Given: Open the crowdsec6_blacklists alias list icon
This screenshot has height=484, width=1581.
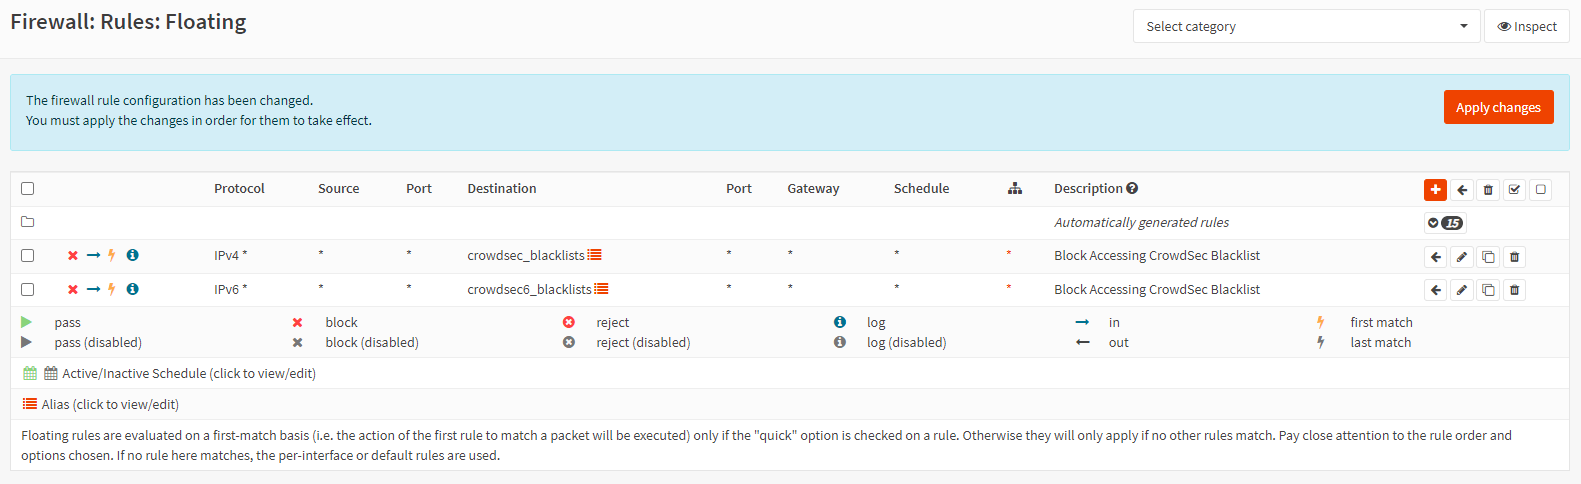Looking at the screenshot, I should [x=601, y=289].
